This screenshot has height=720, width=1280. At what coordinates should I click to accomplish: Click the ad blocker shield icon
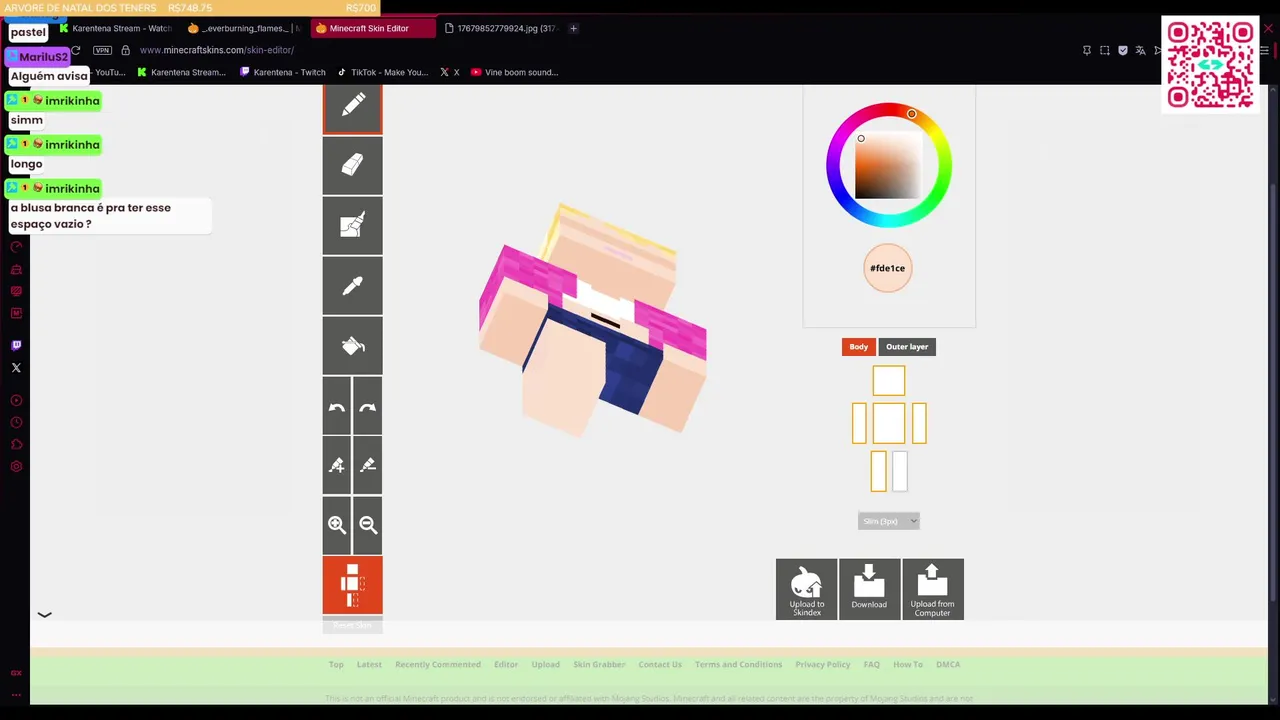coord(1123,50)
